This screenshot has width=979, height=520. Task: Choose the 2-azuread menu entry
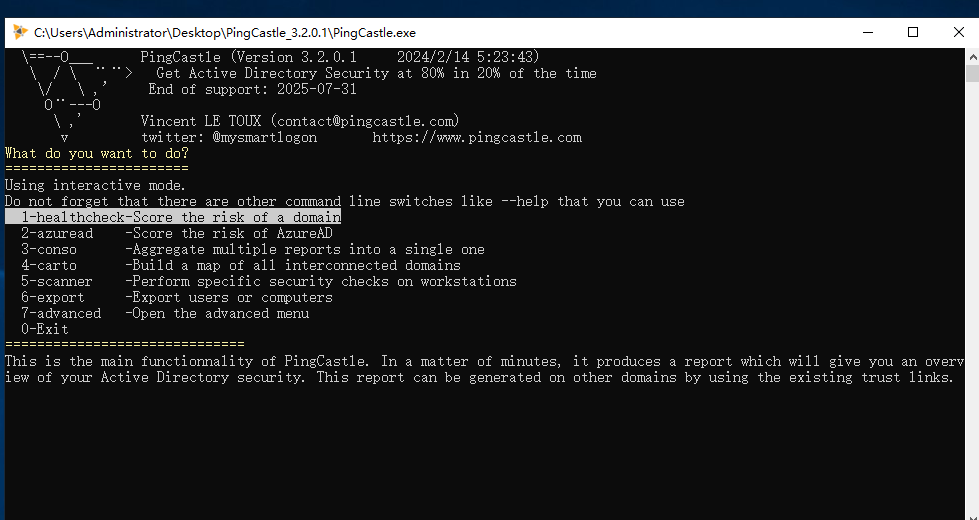coord(176,233)
